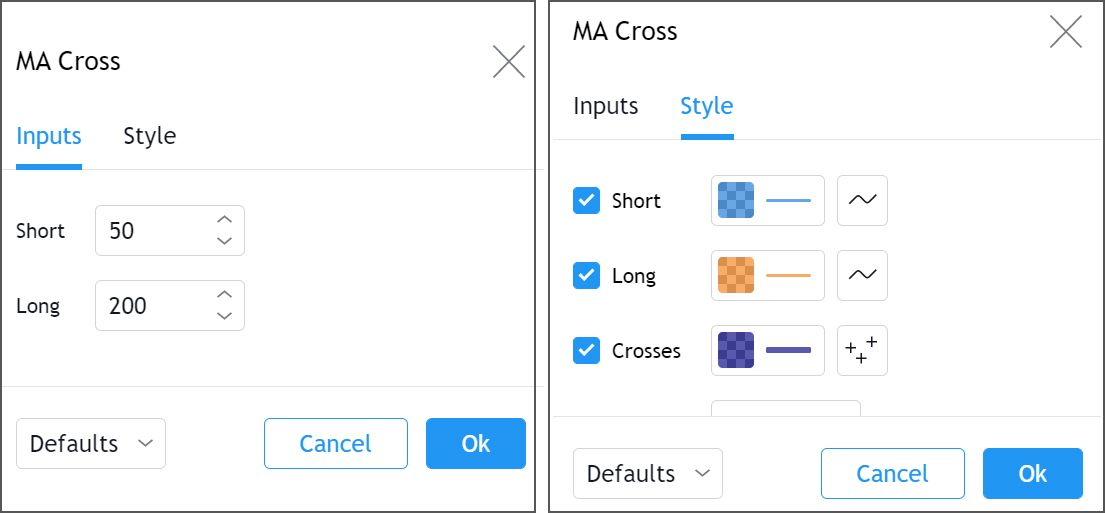This screenshot has height=513, width=1106.
Task: Expand Defaults dropdown in the Style dialog
Action: click(648, 474)
